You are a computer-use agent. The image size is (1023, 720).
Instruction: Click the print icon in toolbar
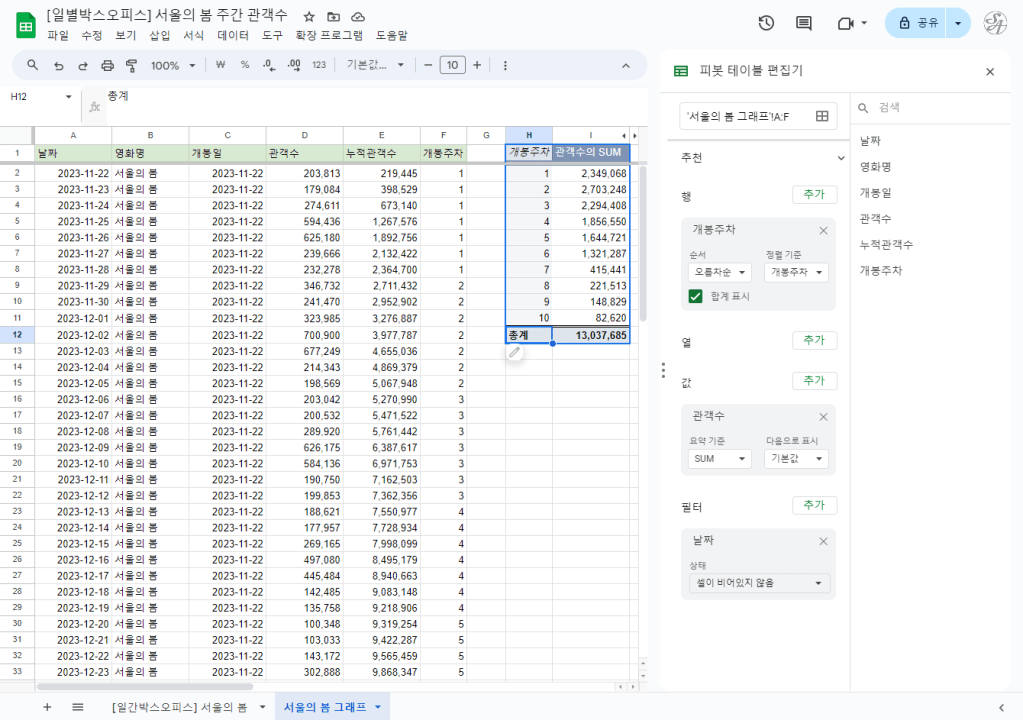click(x=107, y=66)
